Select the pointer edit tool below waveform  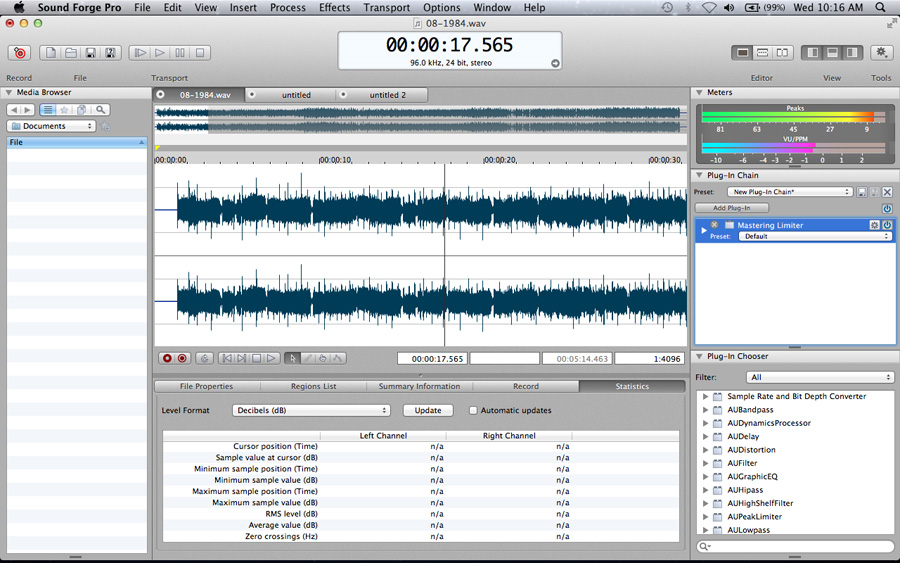point(293,358)
